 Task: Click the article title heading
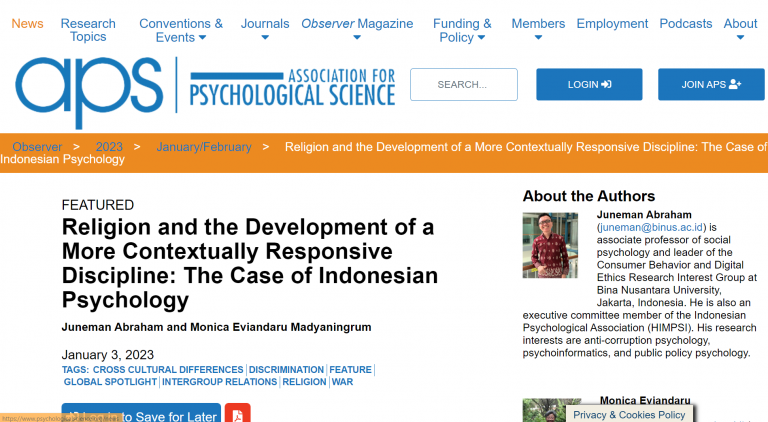point(250,263)
